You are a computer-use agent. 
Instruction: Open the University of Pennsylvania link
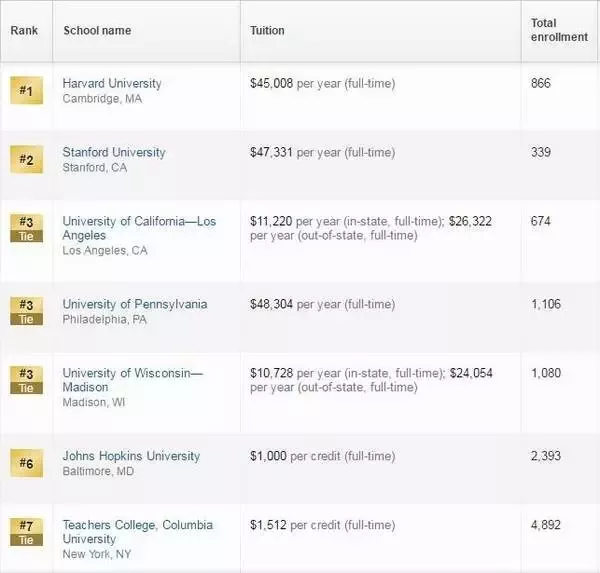(135, 304)
